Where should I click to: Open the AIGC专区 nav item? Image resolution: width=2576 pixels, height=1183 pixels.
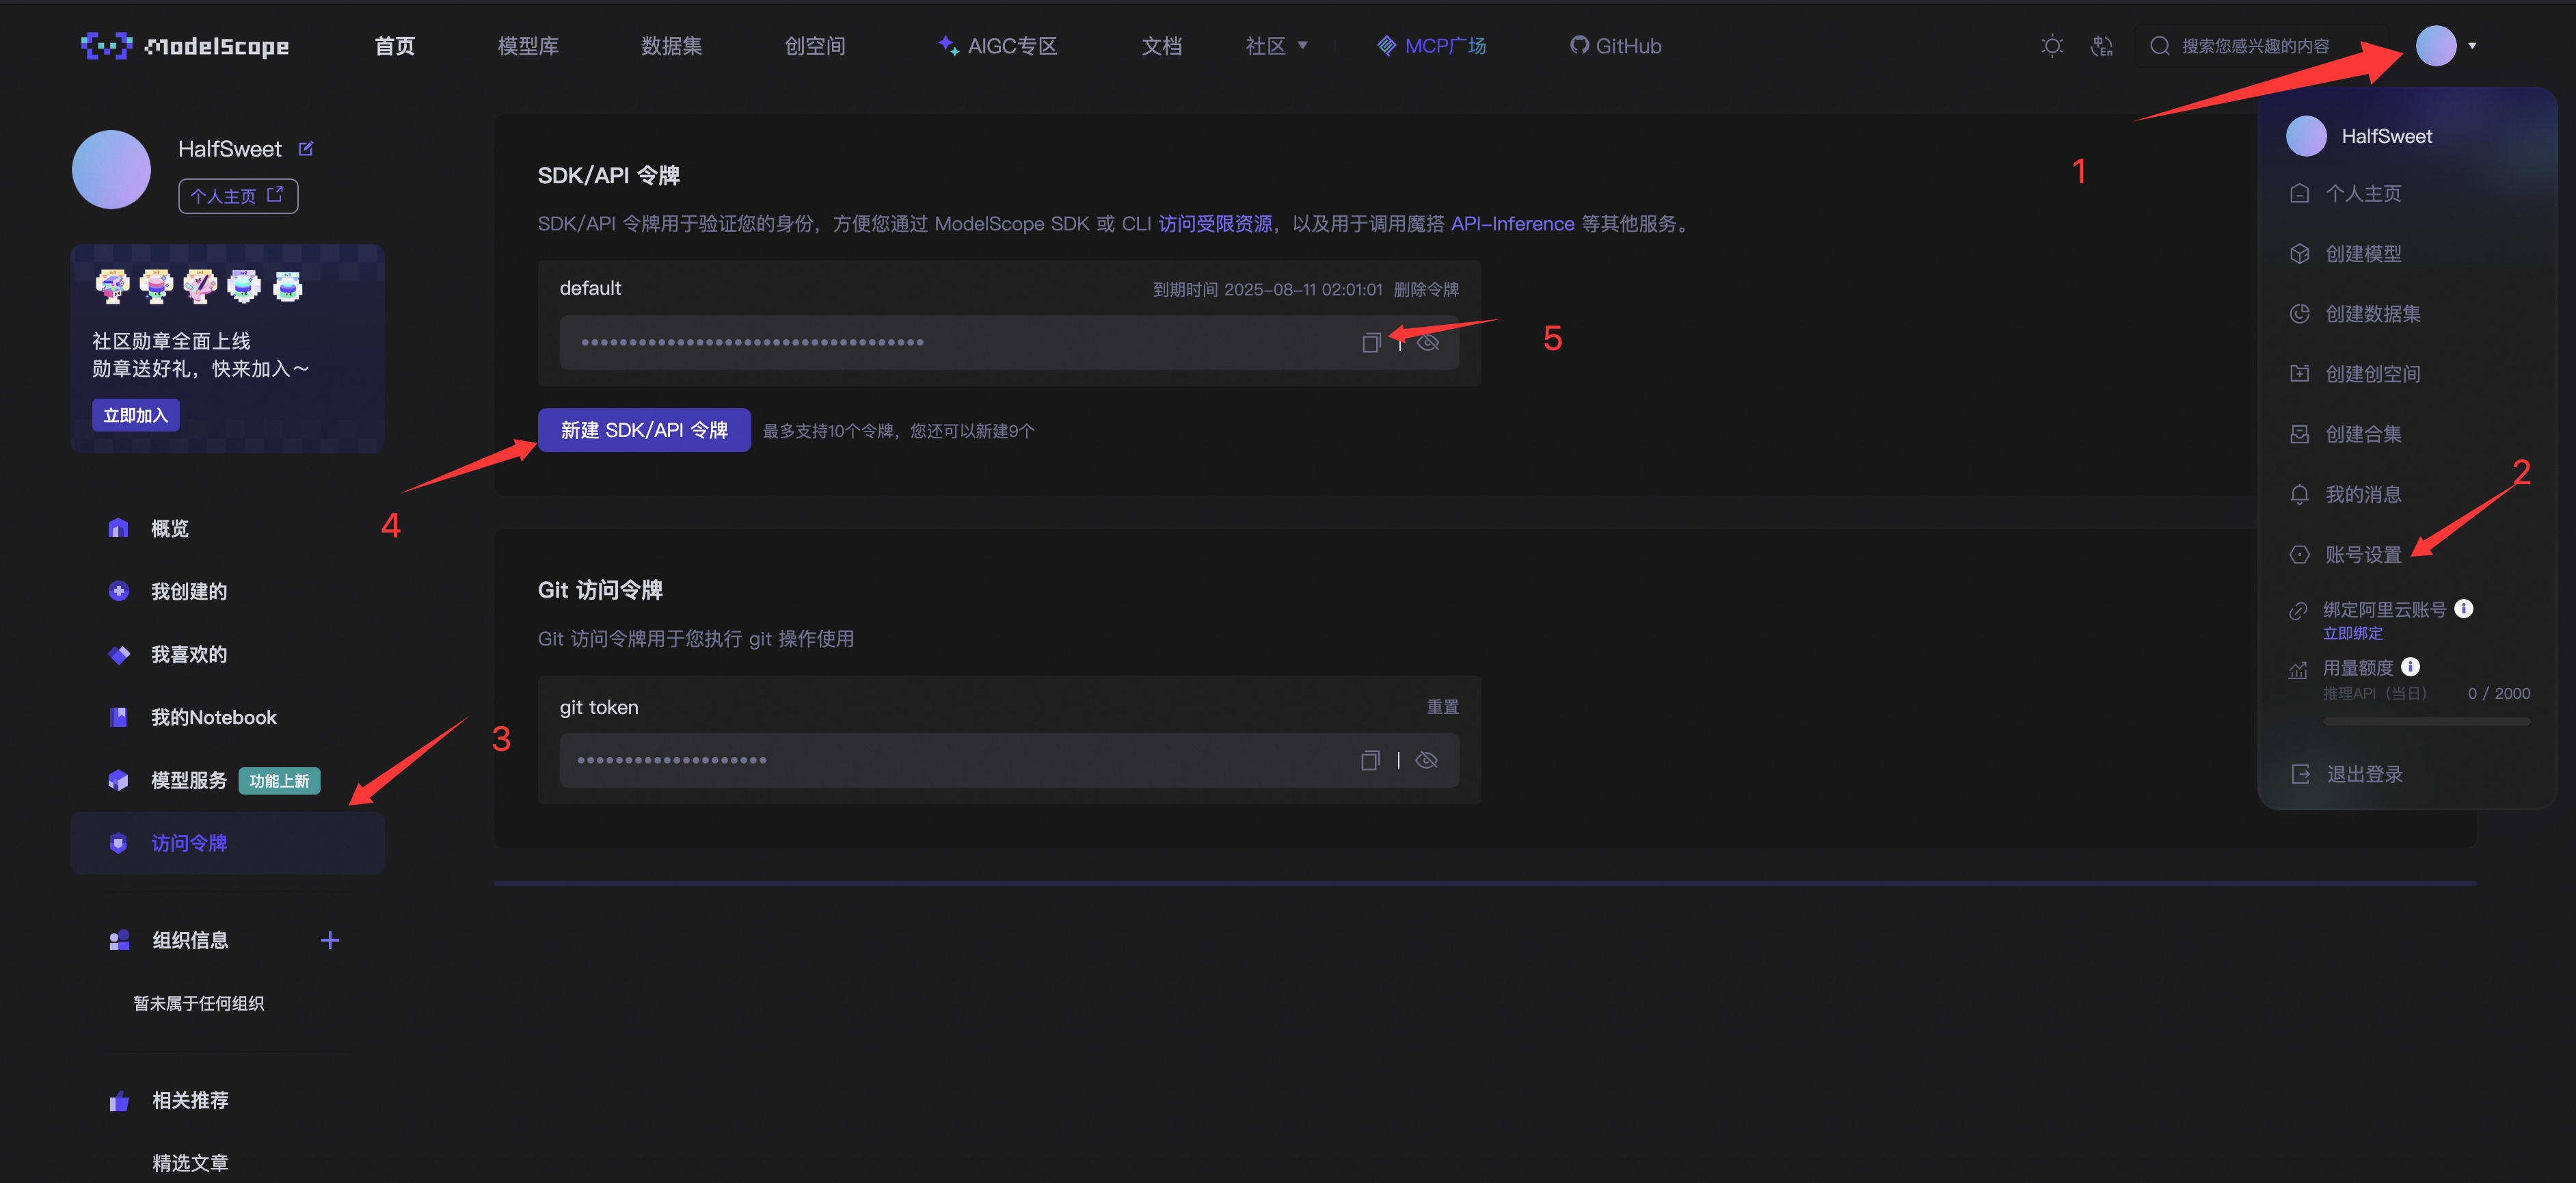tap(997, 46)
